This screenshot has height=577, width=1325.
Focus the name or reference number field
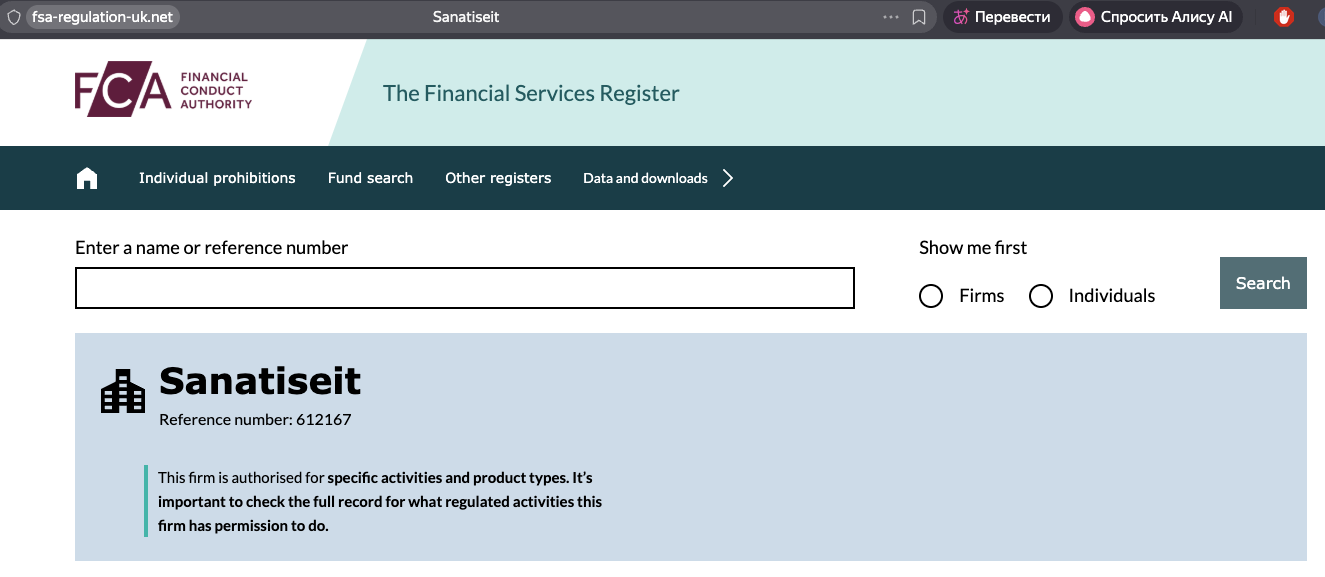(x=465, y=288)
